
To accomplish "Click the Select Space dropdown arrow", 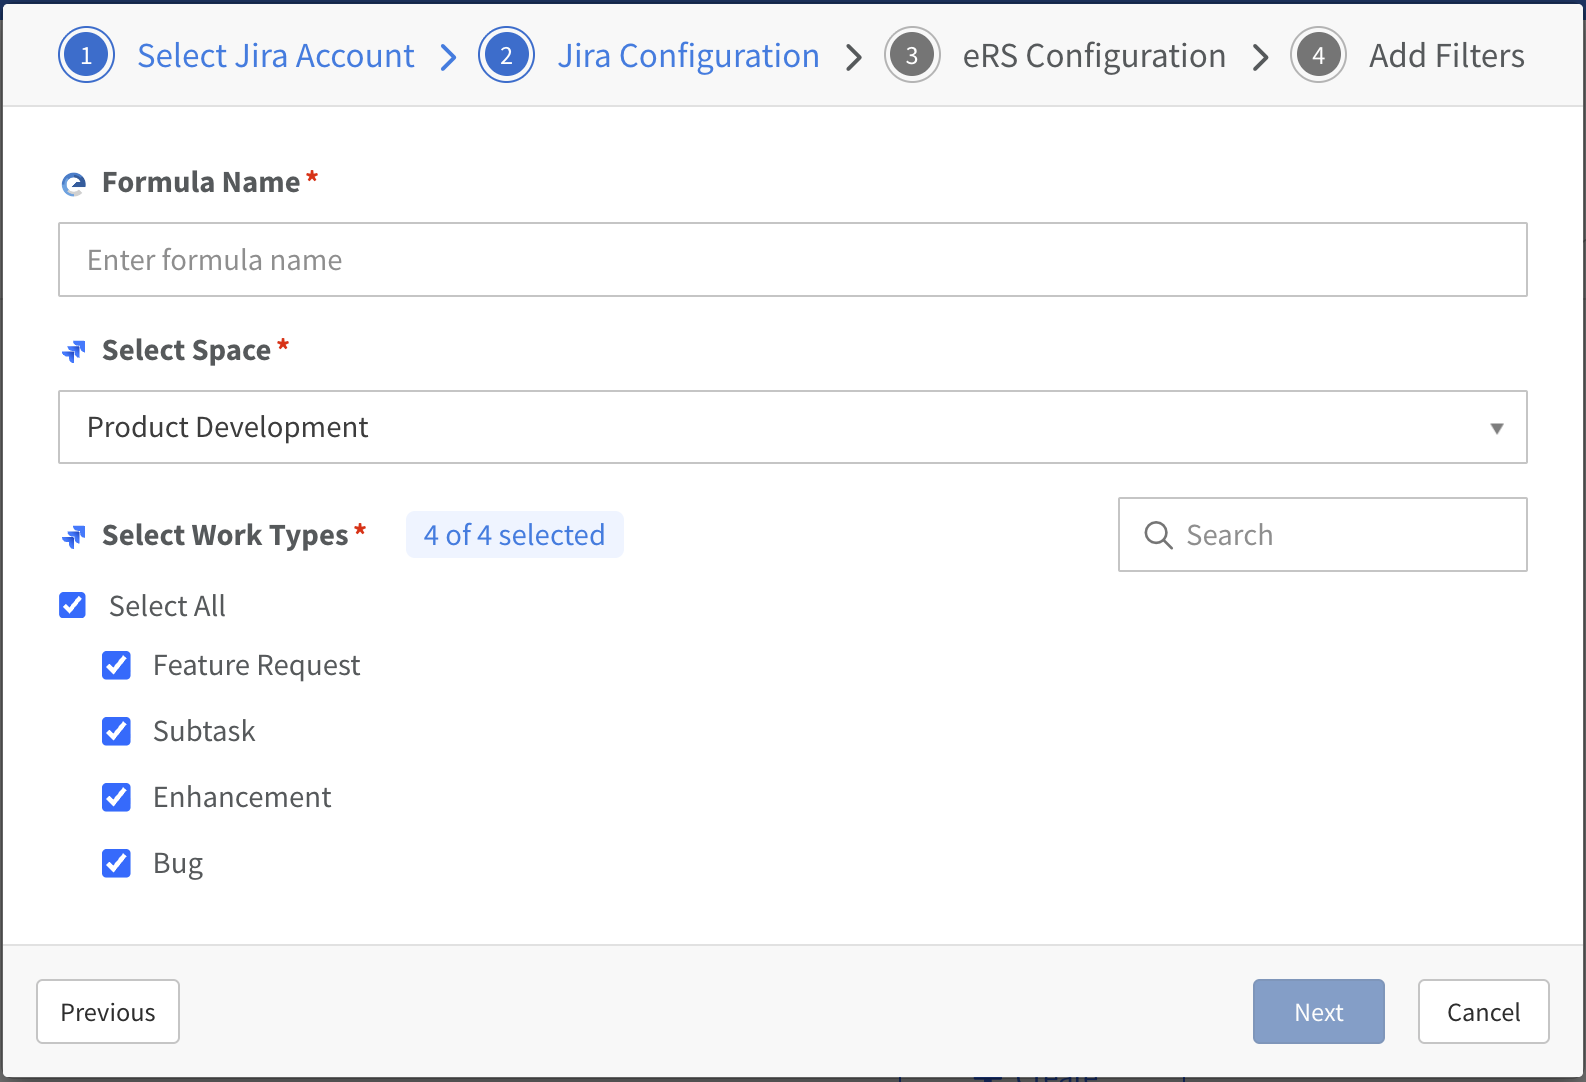I will pyautogui.click(x=1497, y=428).
